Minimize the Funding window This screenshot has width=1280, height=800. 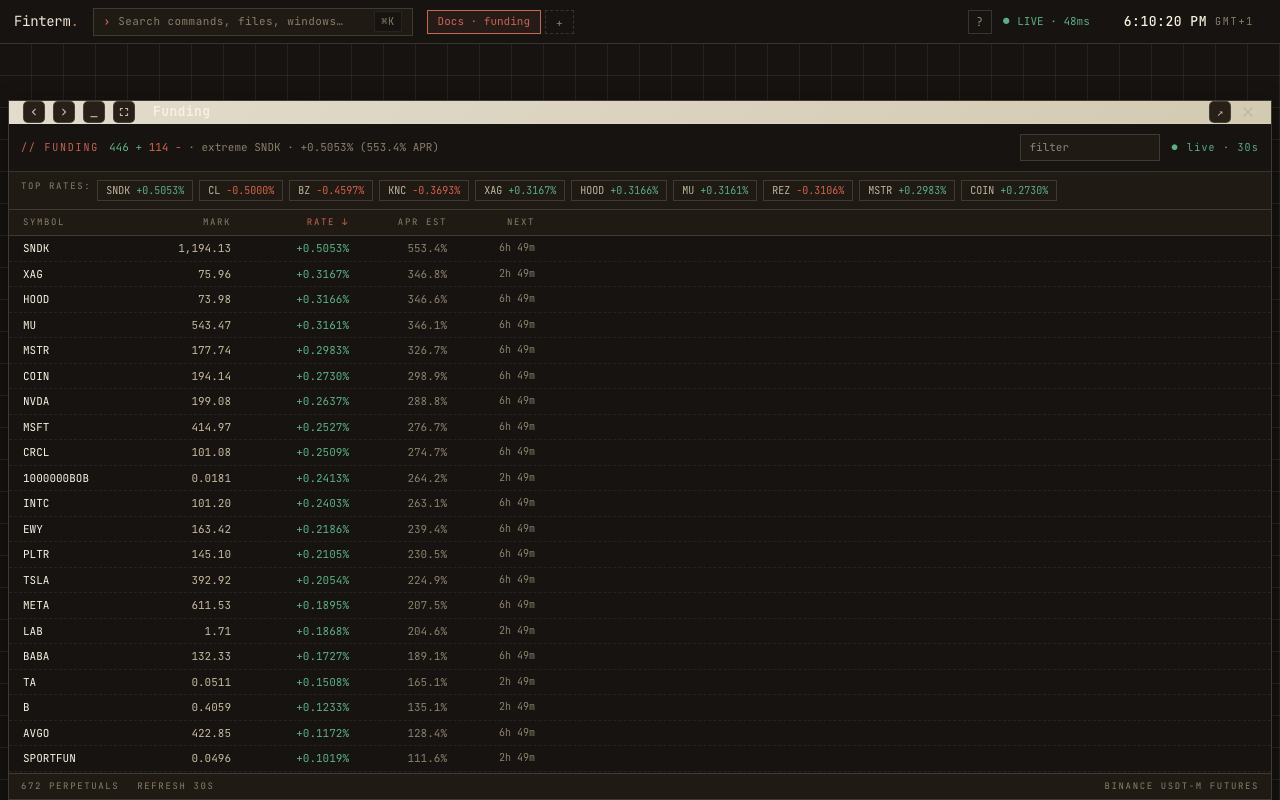pyautogui.click(x=94, y=112)
